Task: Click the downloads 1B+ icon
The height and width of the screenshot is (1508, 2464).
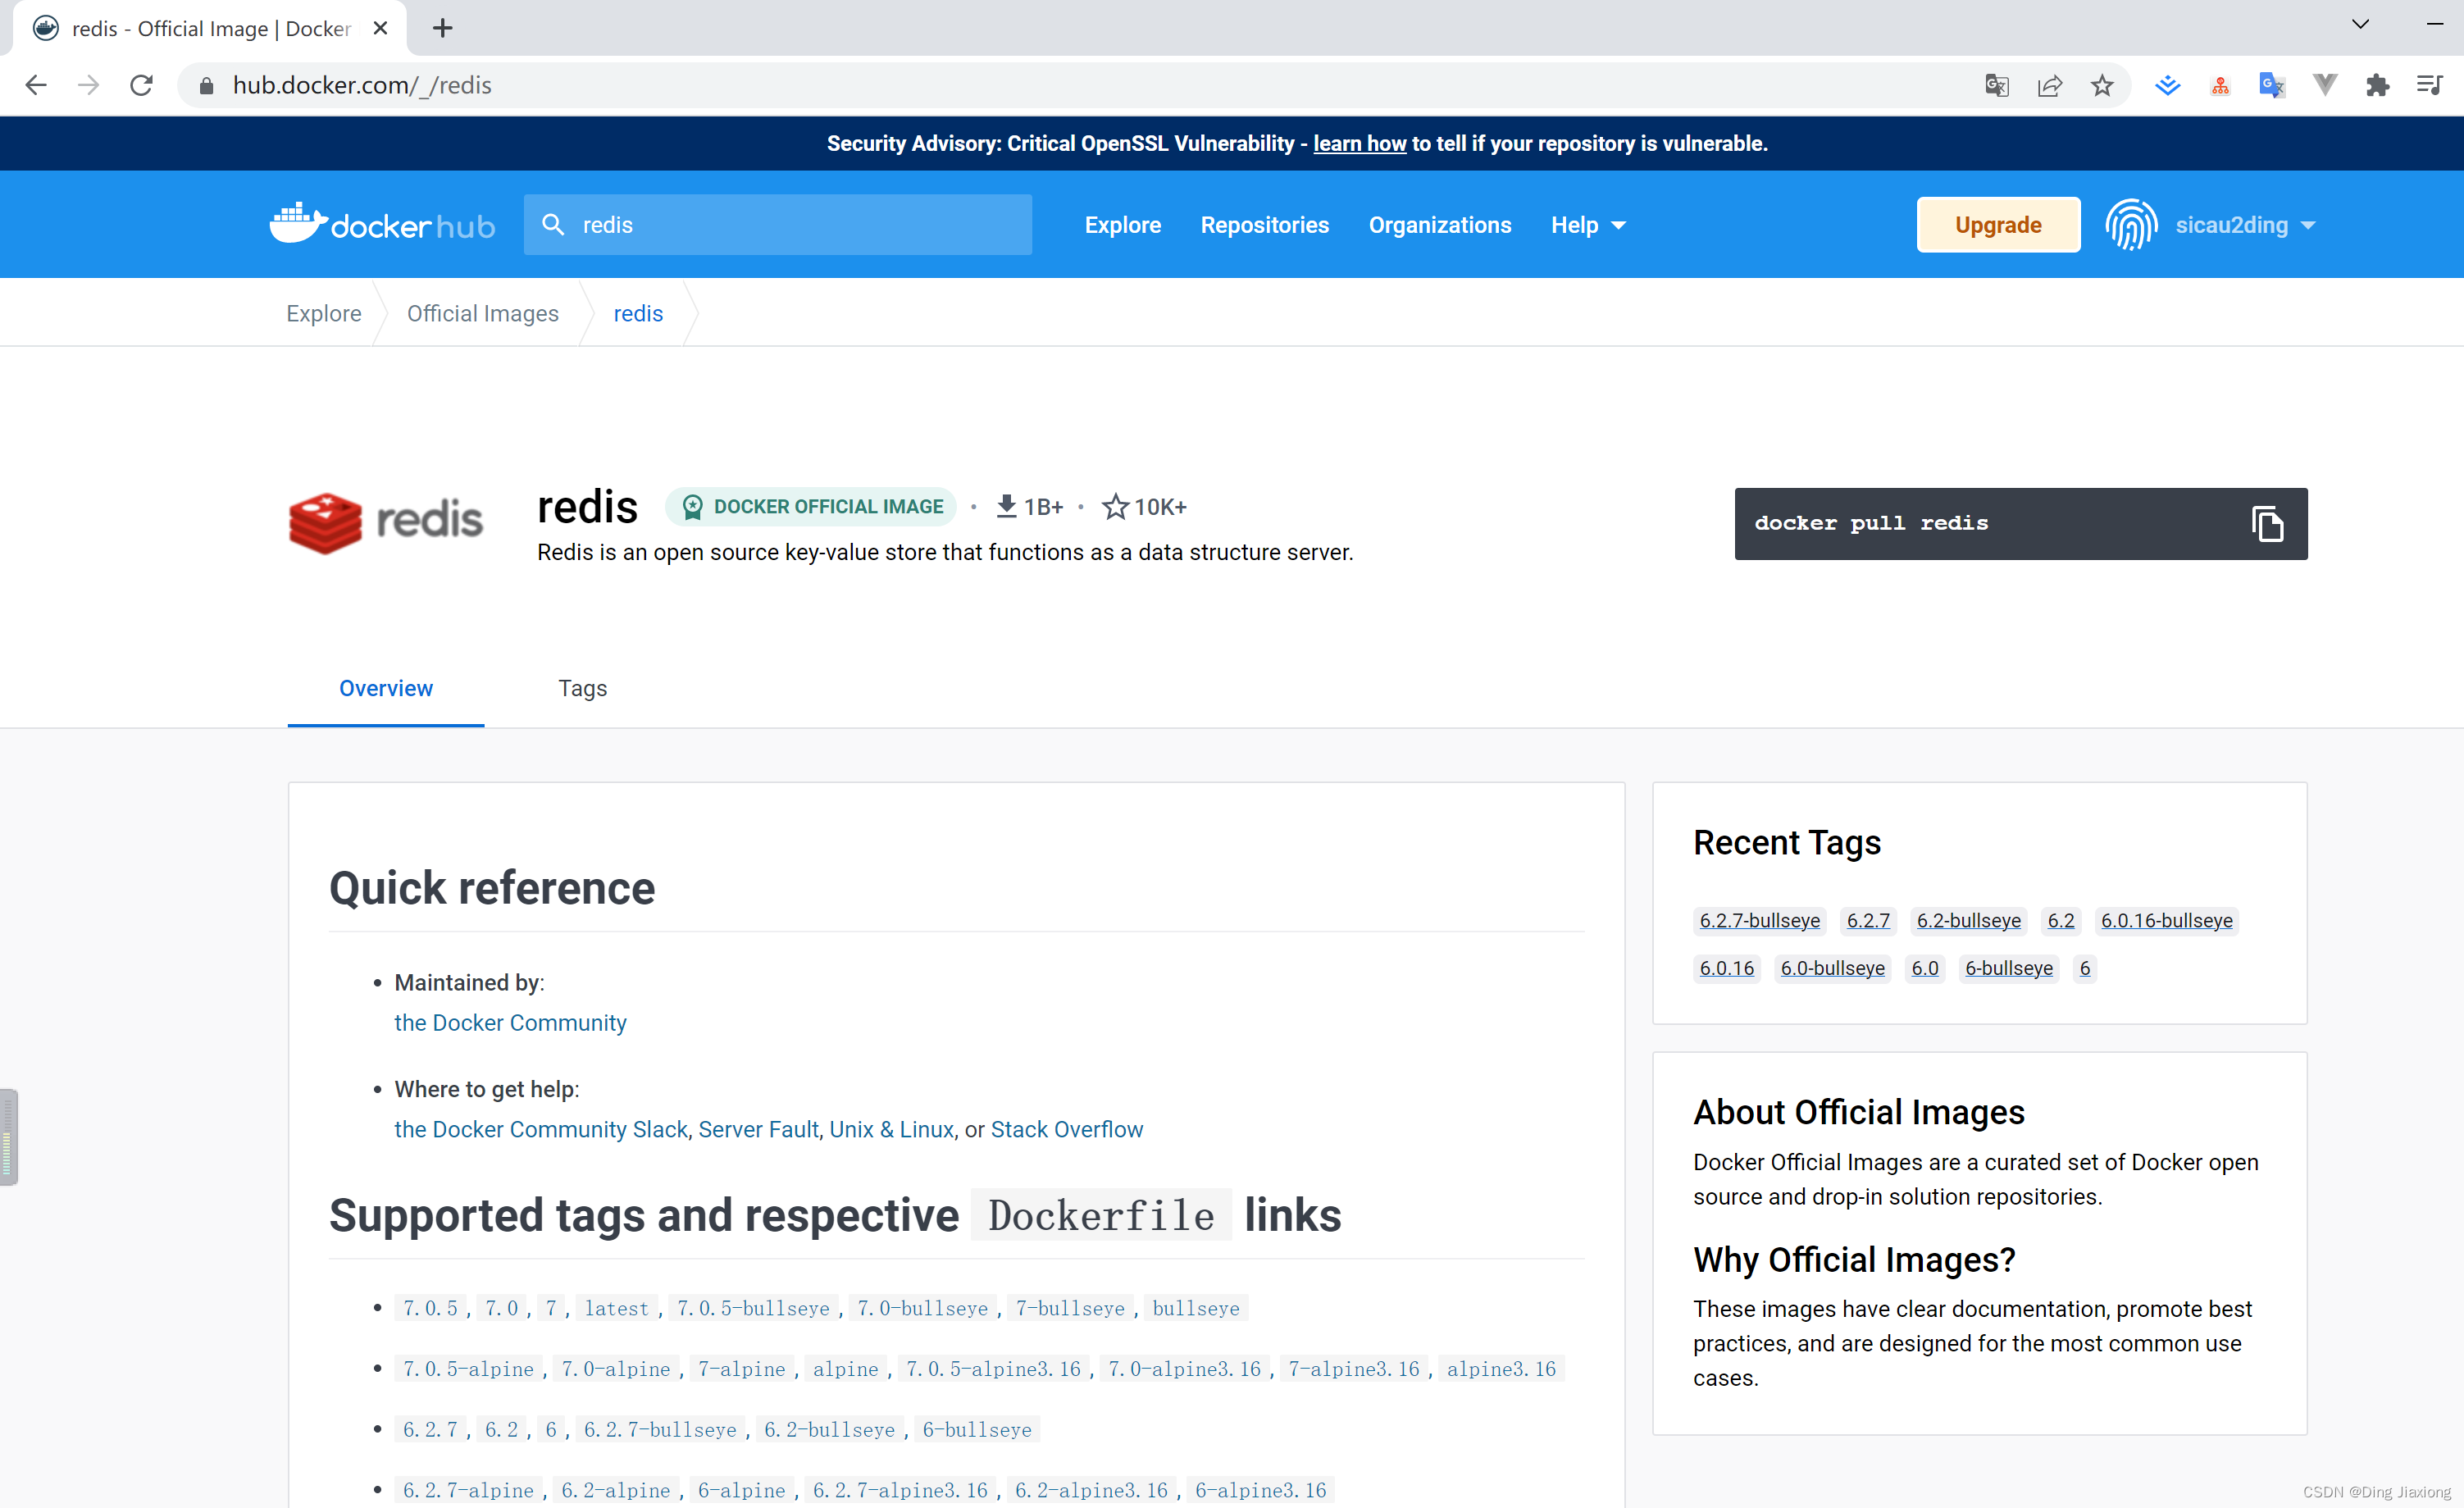Action: click(x=1006, y=507)
